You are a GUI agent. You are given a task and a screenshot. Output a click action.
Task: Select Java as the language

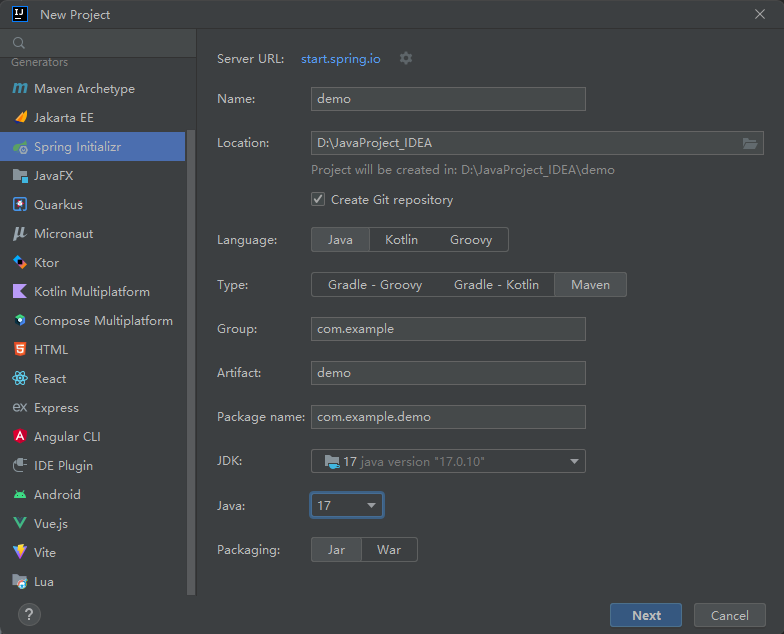coord(340,240)
